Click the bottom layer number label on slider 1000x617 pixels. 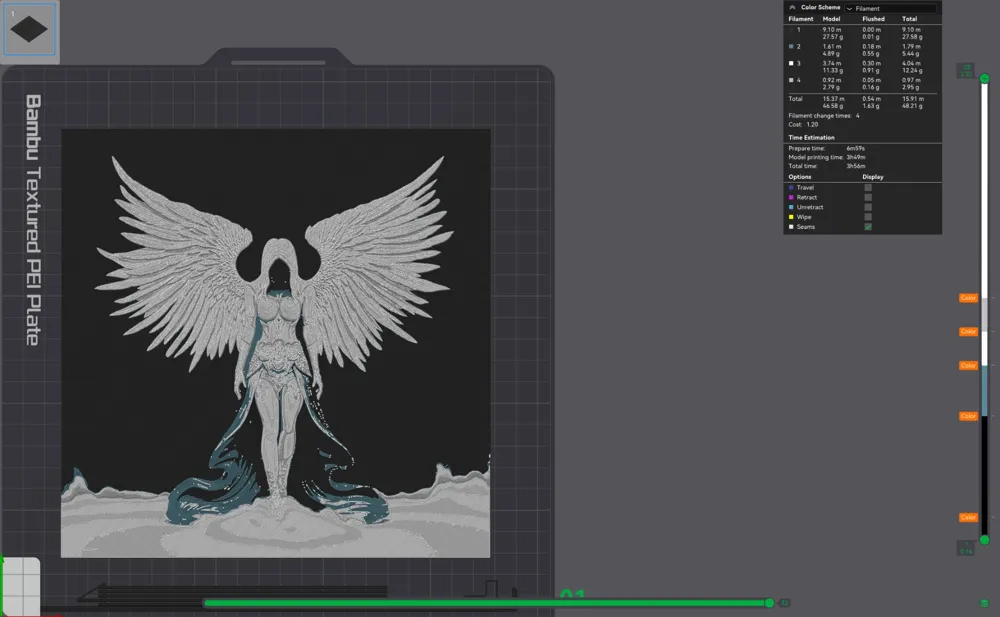click(x=966, y=547)
